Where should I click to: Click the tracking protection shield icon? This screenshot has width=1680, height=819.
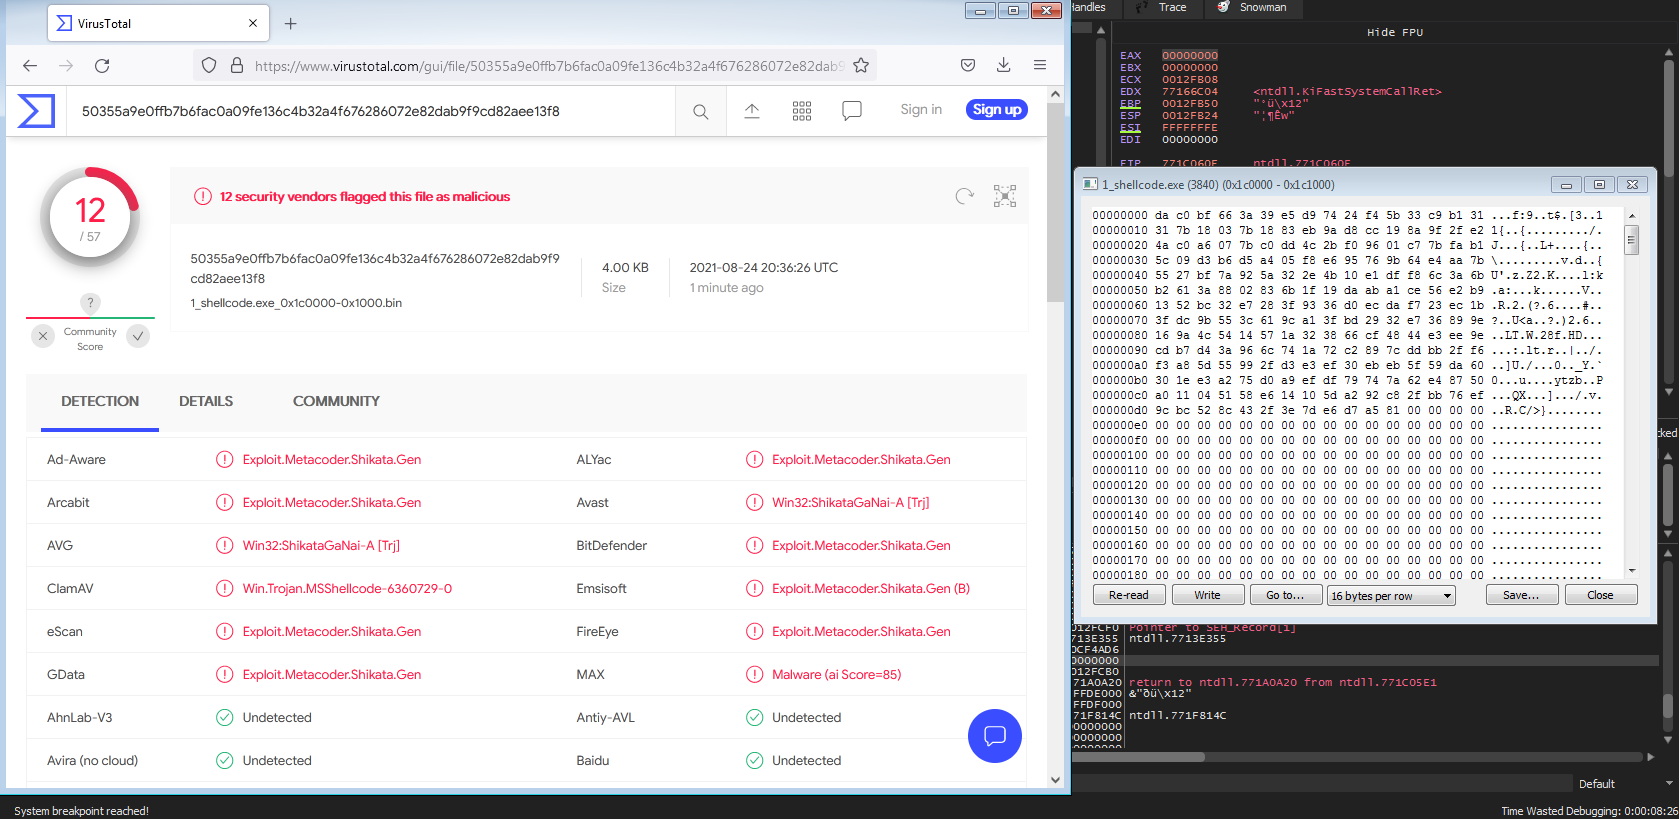click(x=209, y=66)
